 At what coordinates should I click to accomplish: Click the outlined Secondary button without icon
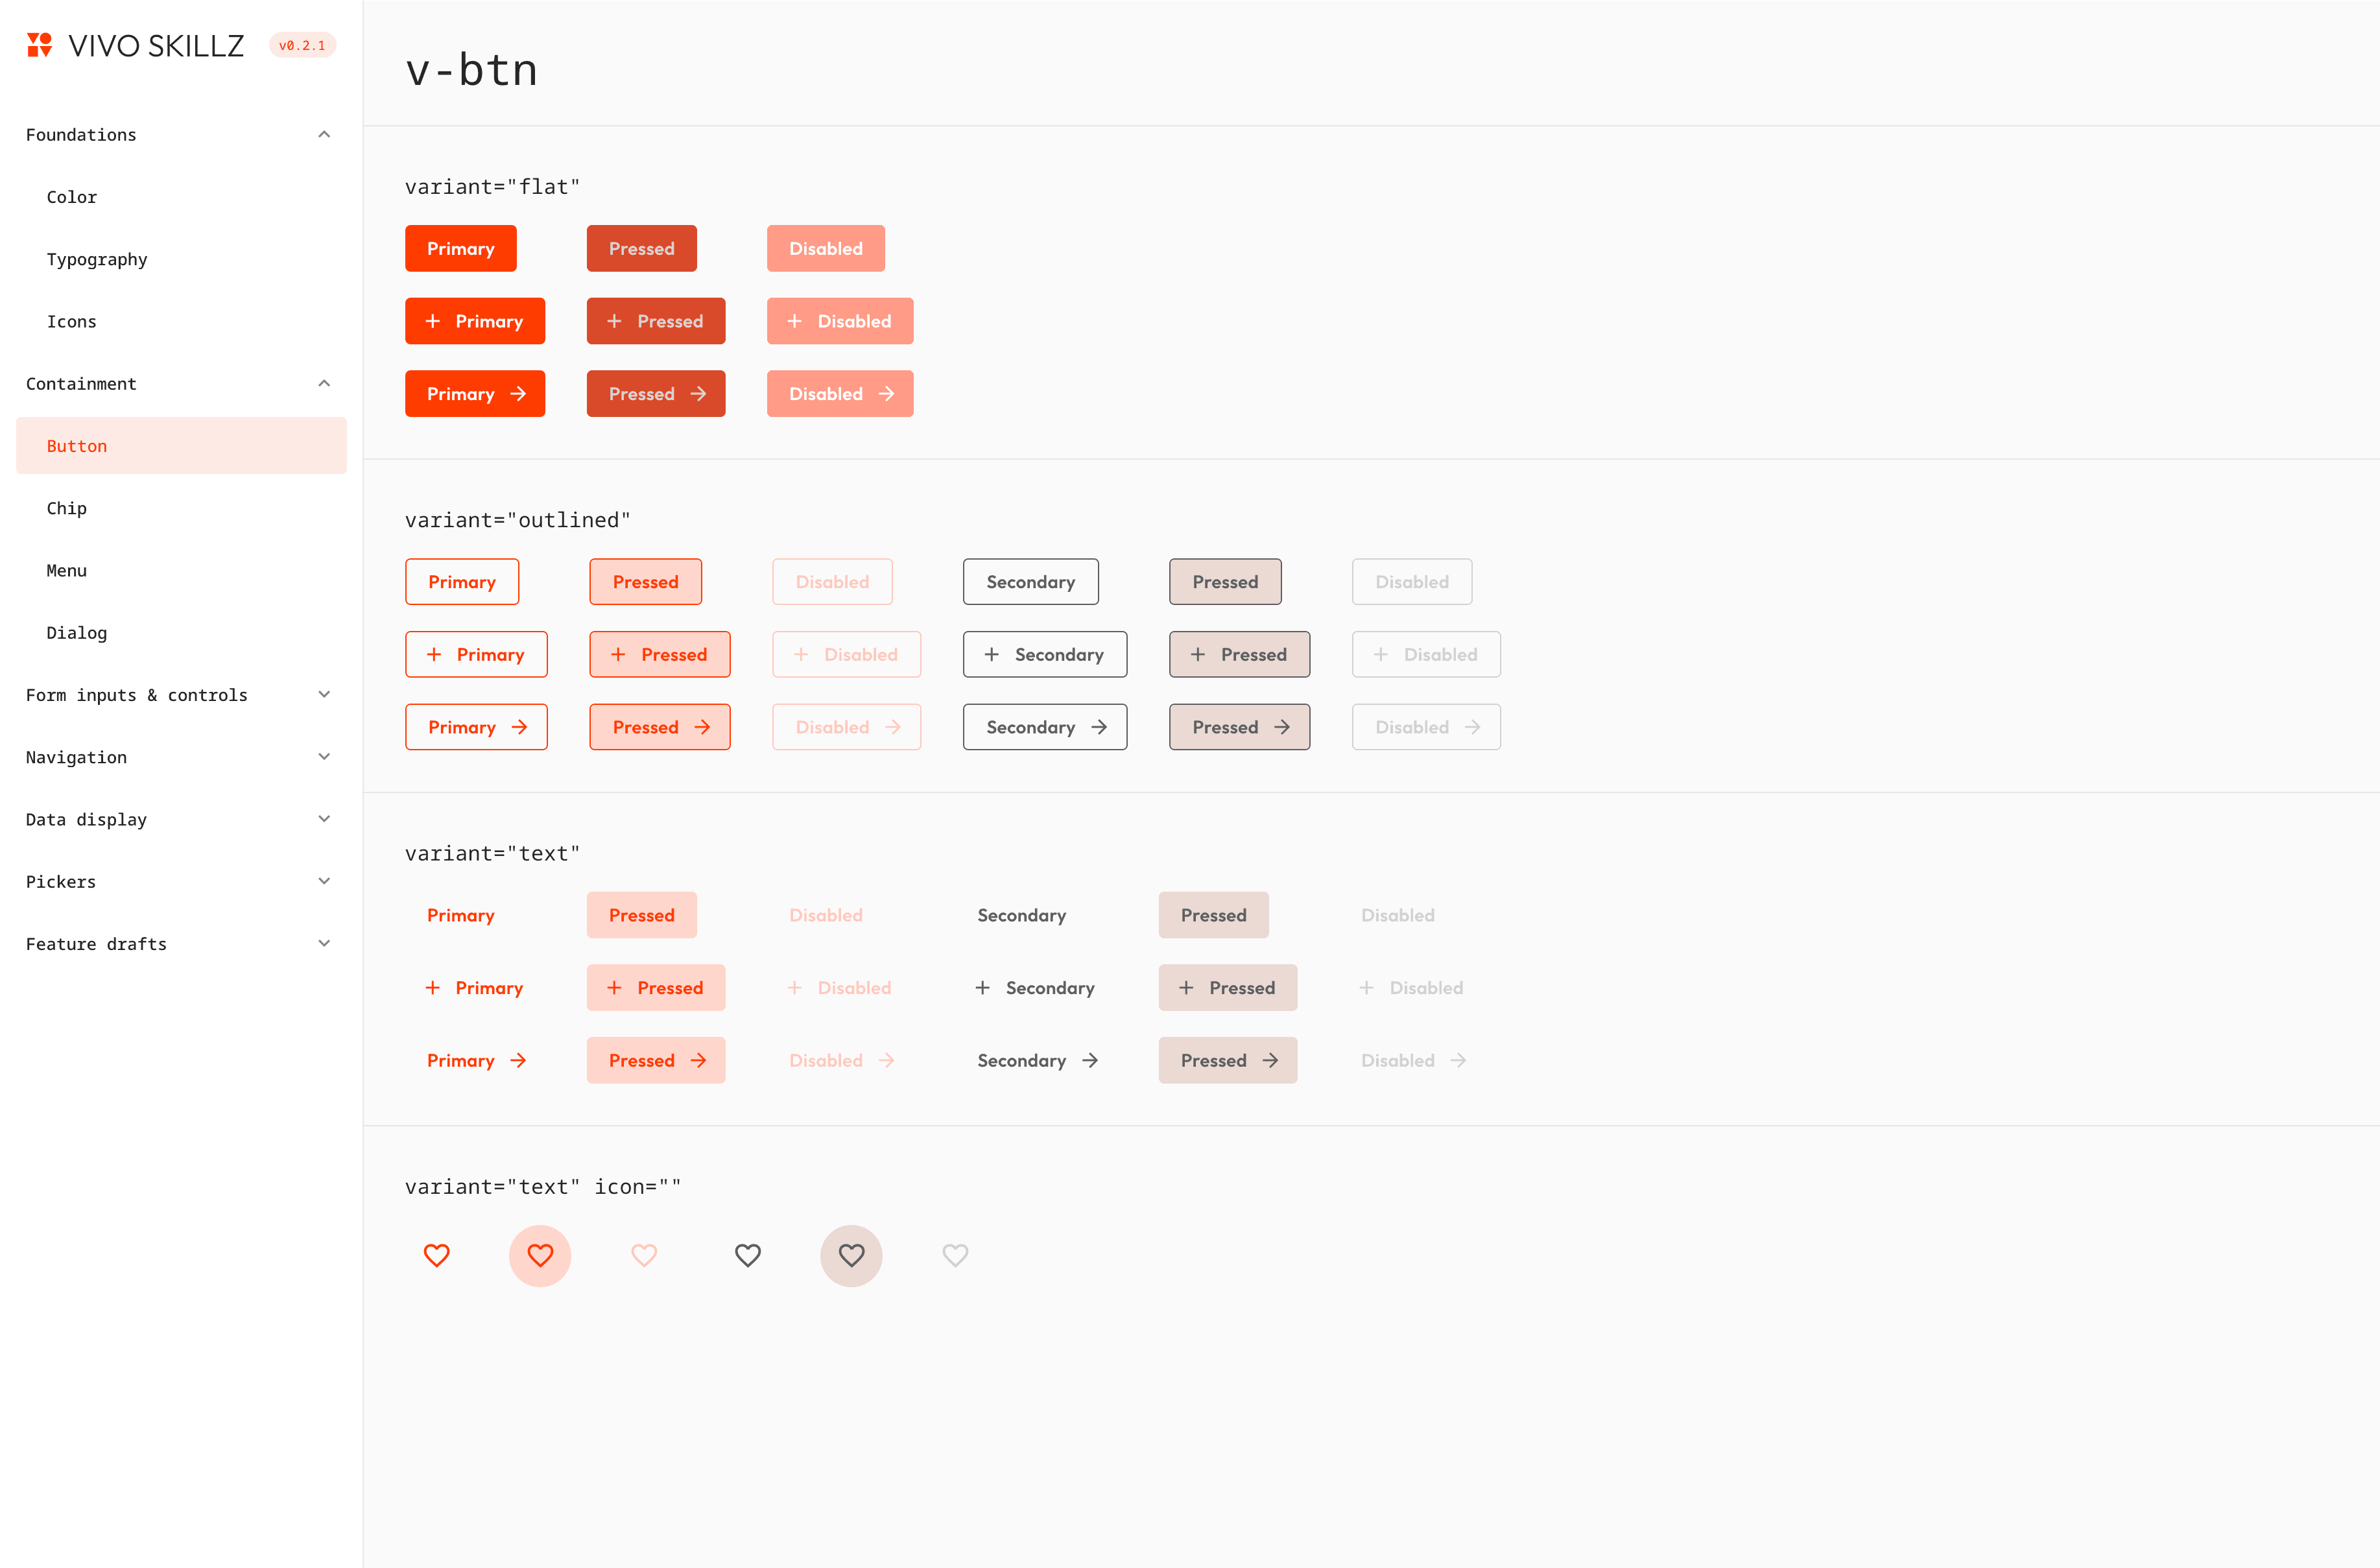[x=1031, y=582]
